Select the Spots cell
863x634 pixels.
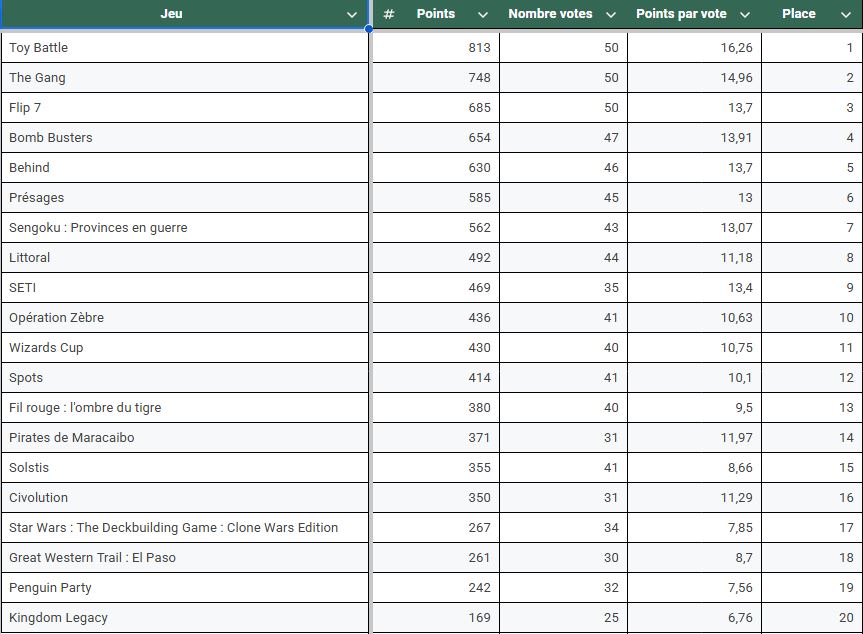pyautogui.click(x=185, y=378)
